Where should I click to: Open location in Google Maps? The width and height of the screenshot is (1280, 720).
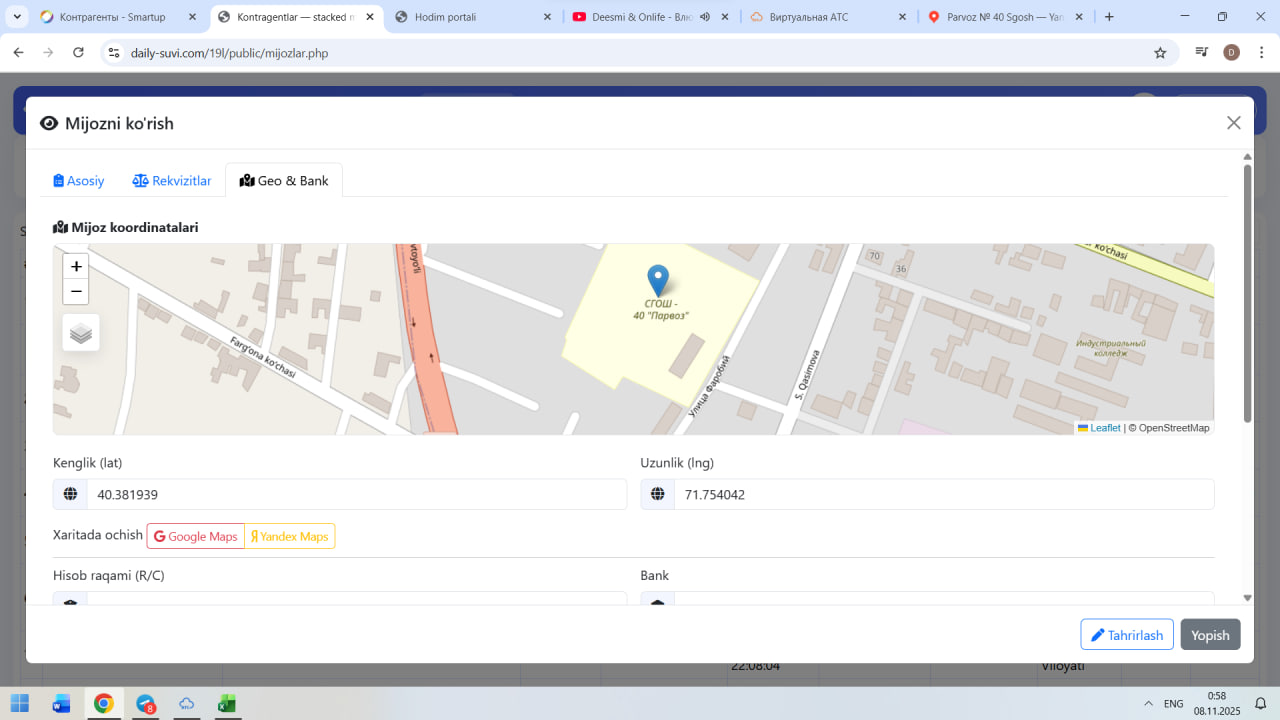point(196,537)
